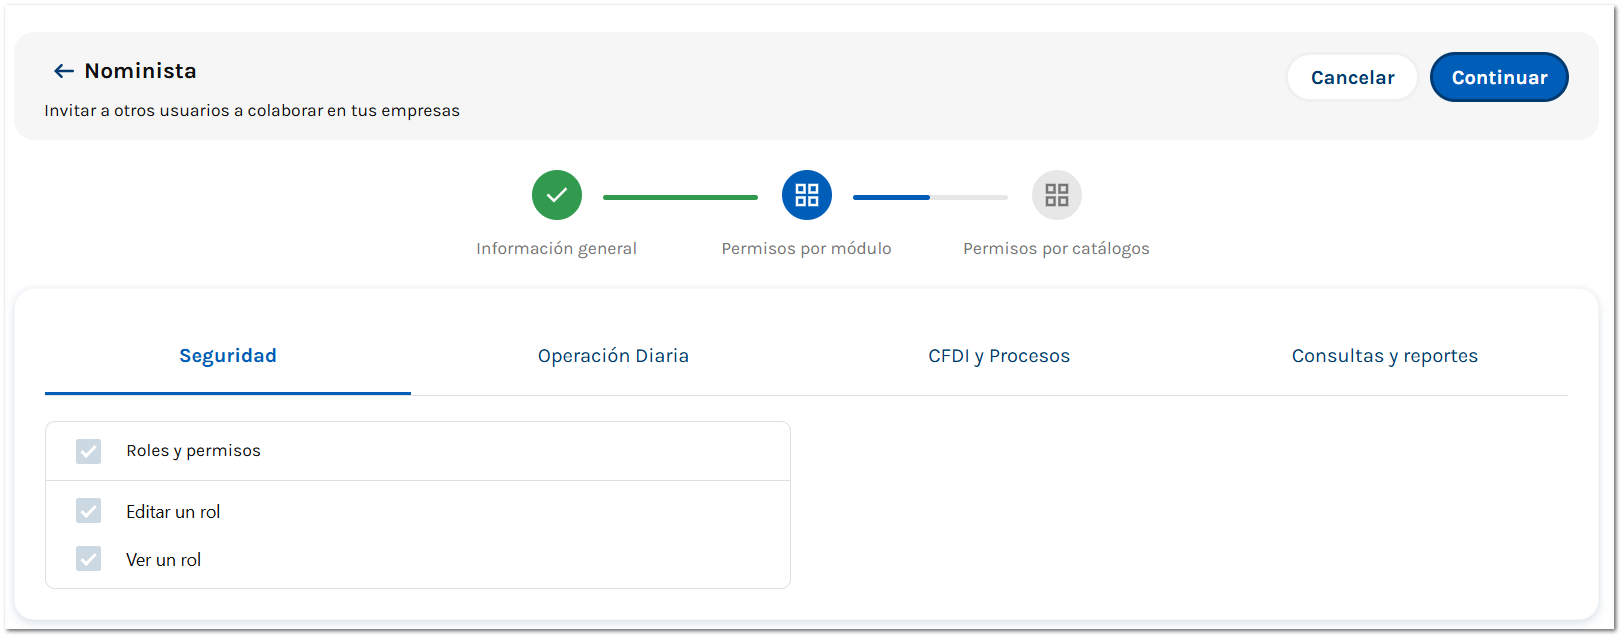The height and width of the screenshot is (638, 1623).
Task: Open the Operación Diaria tab
Action: (x=613, y=356)
